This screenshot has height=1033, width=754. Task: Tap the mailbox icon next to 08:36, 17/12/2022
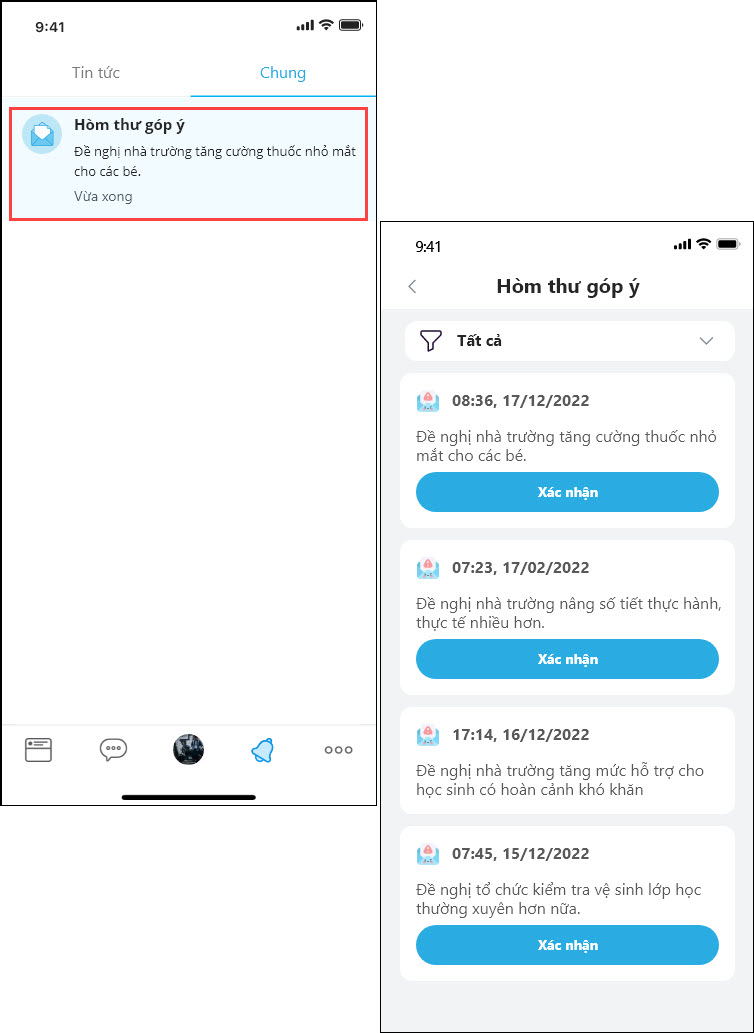coord(428,401)
